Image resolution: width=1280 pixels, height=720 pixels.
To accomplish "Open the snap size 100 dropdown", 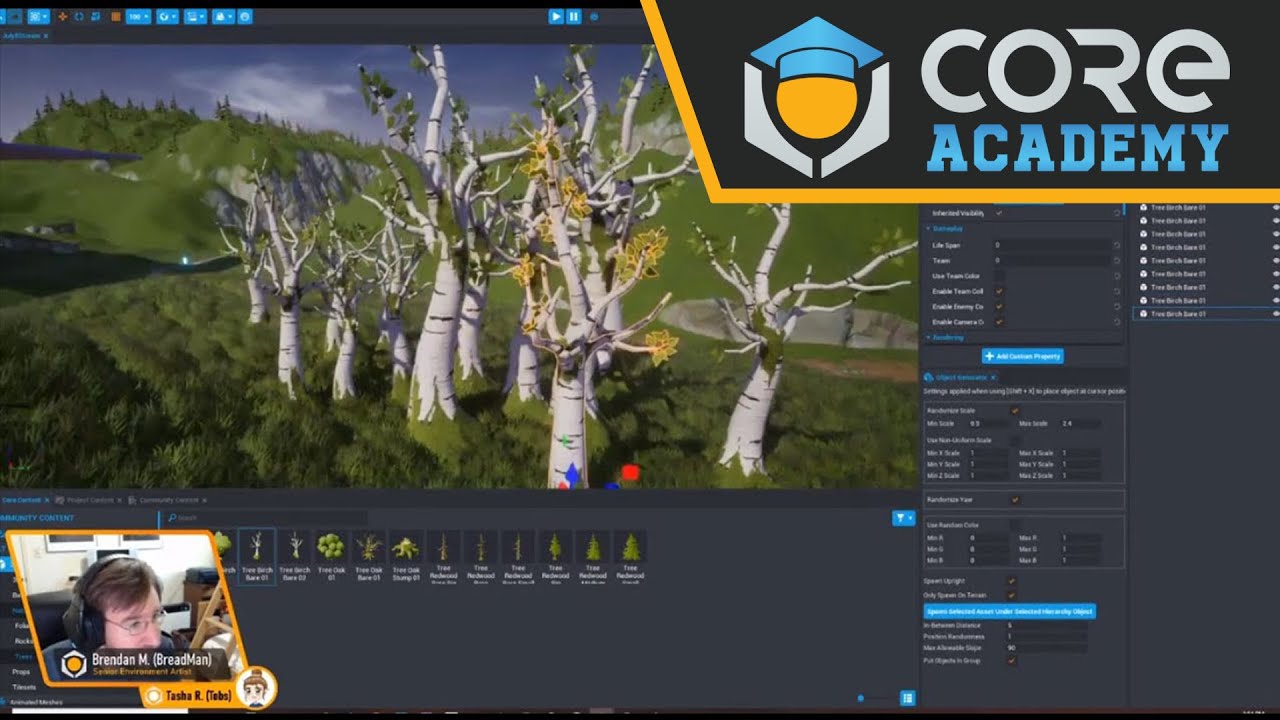I will (138, 16).
